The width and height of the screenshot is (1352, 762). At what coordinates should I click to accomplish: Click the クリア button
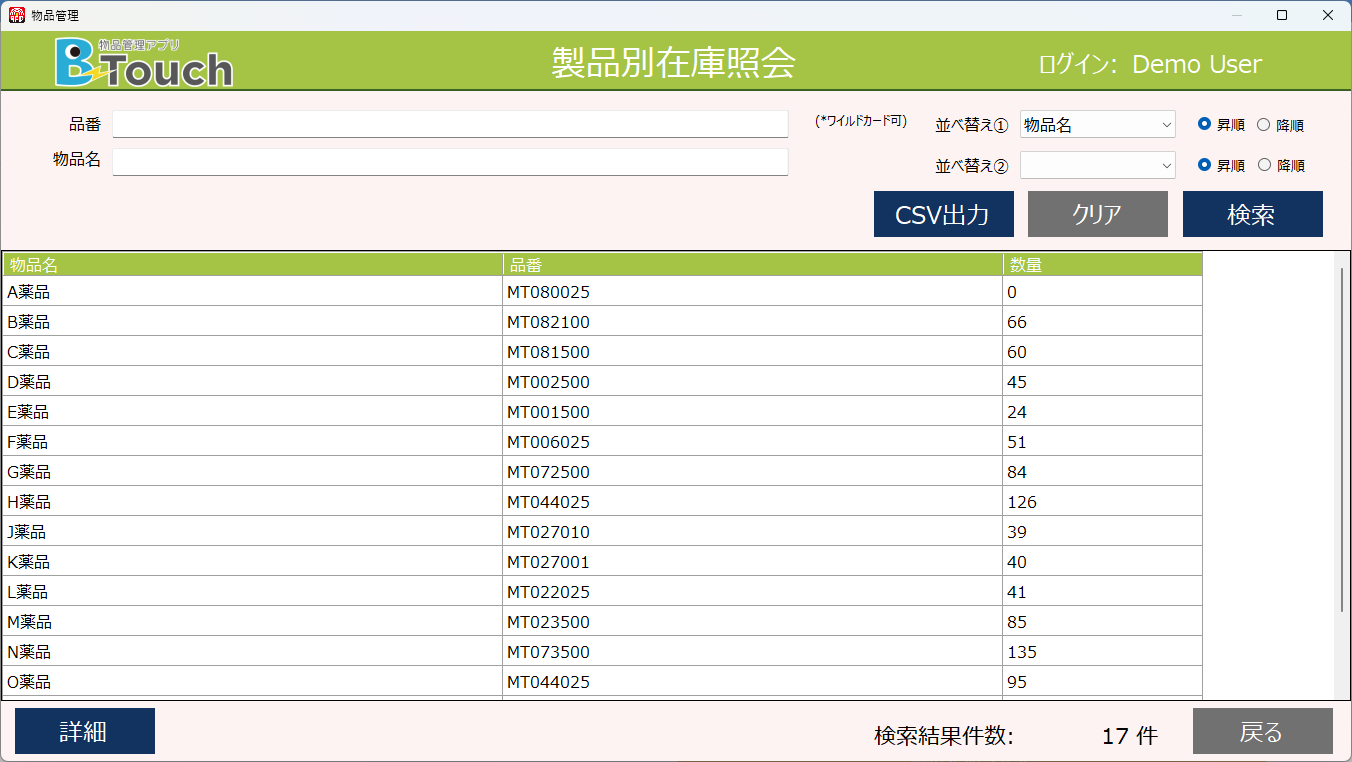click(1098, 214)
